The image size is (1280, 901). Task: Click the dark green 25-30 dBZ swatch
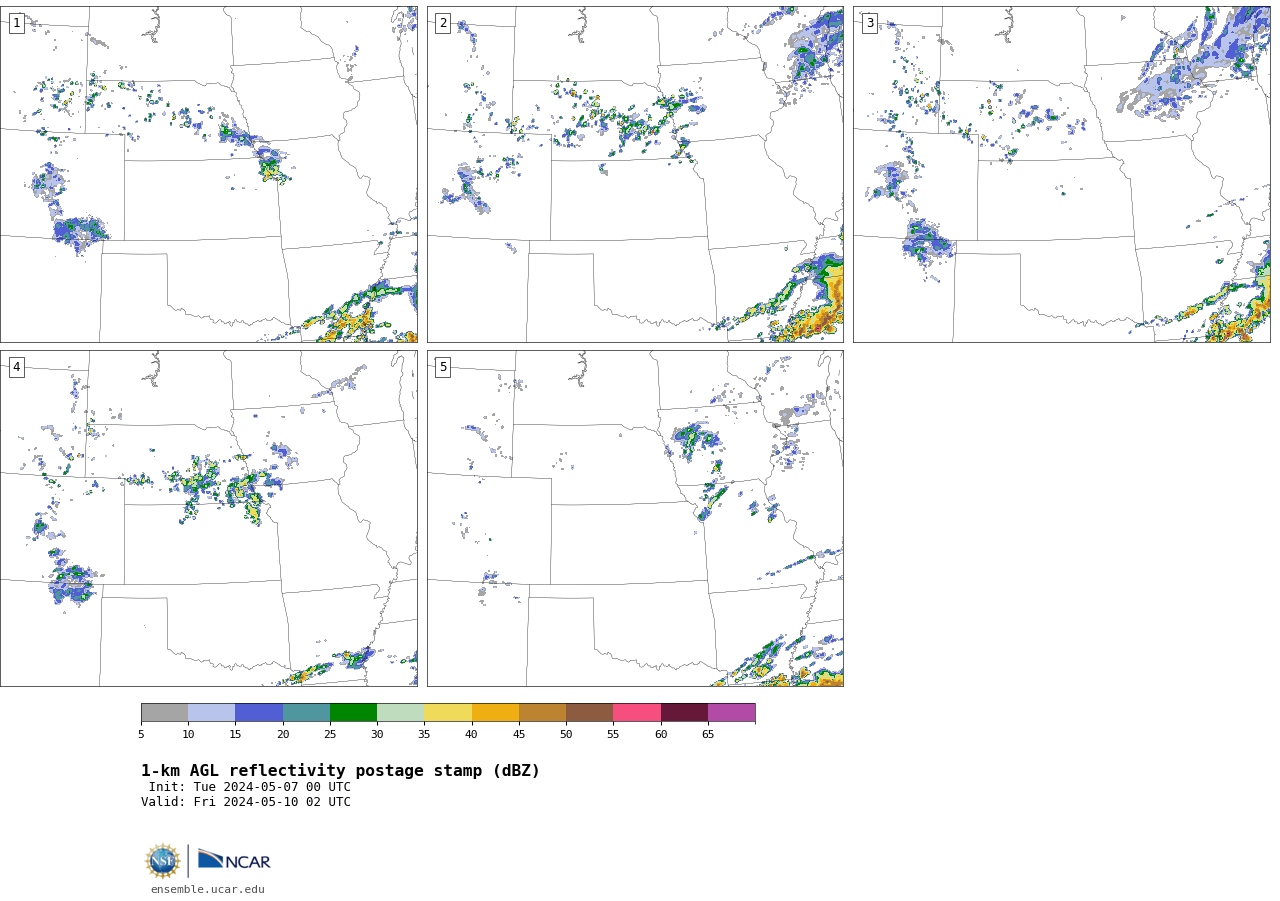tap(353, 712)
